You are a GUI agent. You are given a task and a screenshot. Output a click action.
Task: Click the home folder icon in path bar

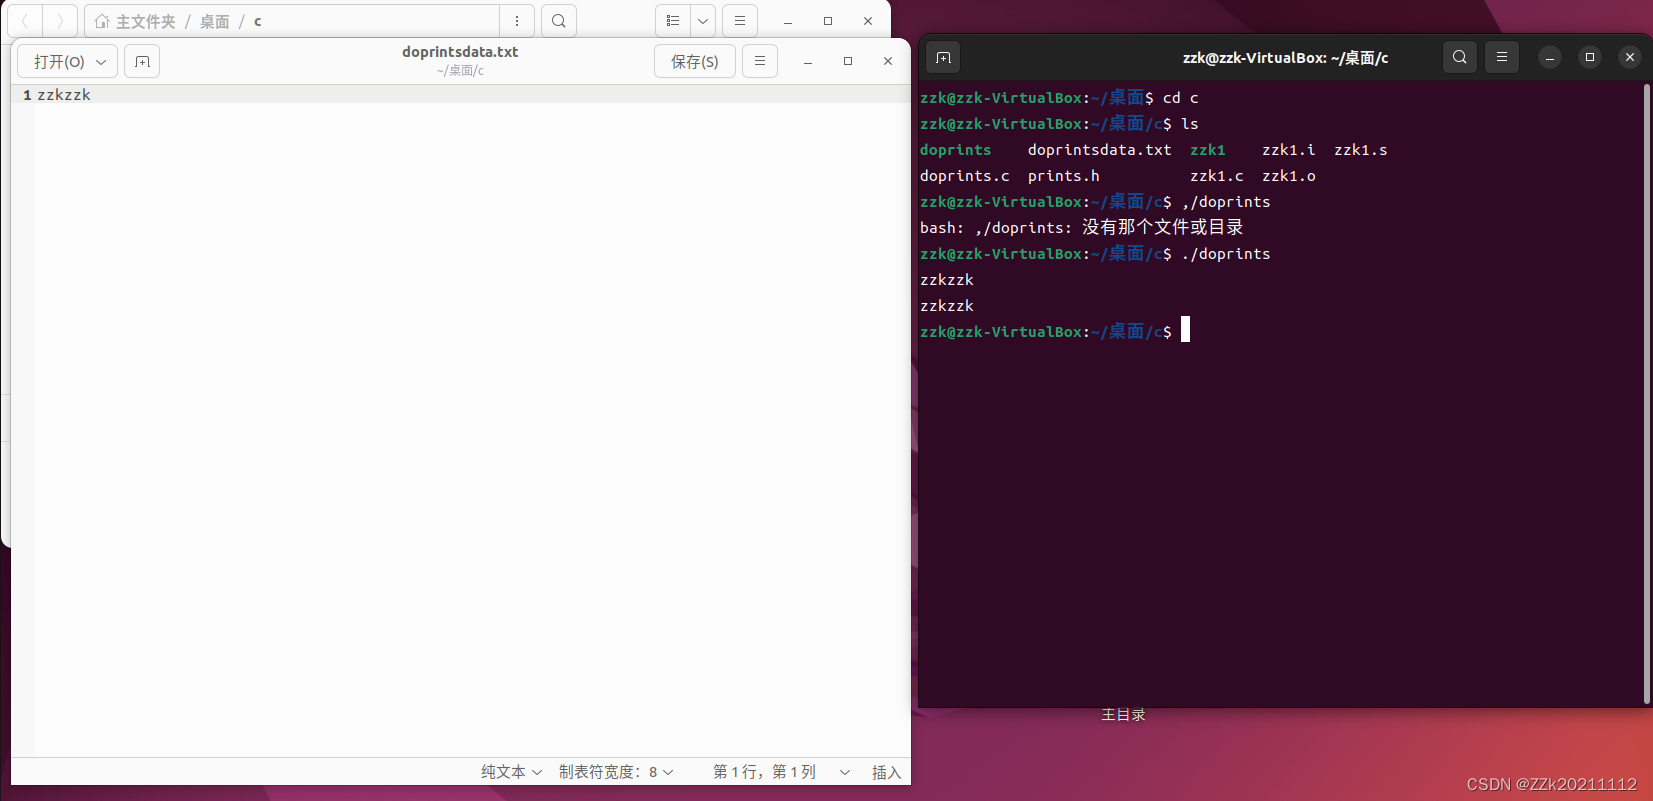coord(102,21)
